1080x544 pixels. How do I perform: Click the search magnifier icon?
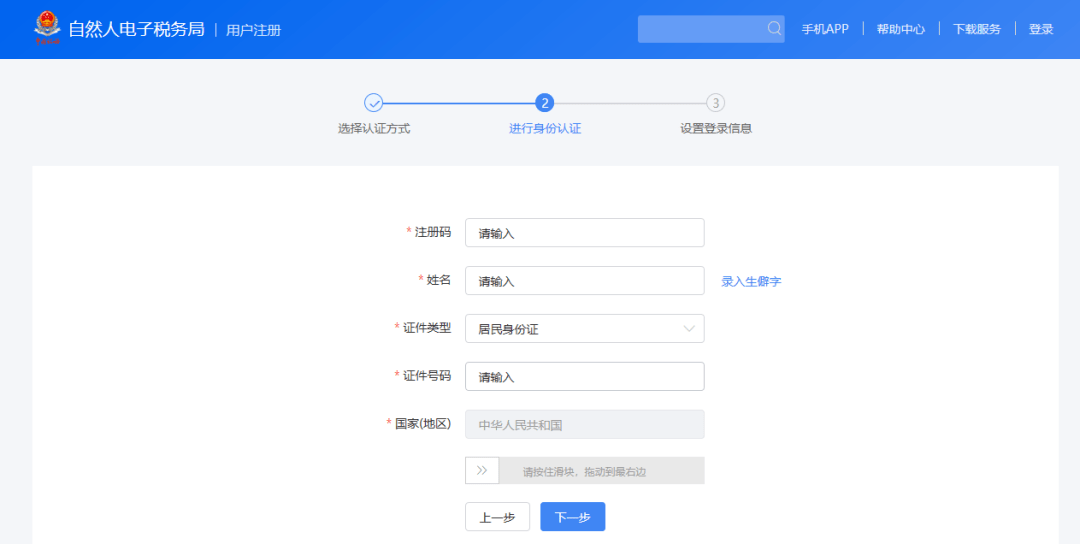(x=774, y=28)
